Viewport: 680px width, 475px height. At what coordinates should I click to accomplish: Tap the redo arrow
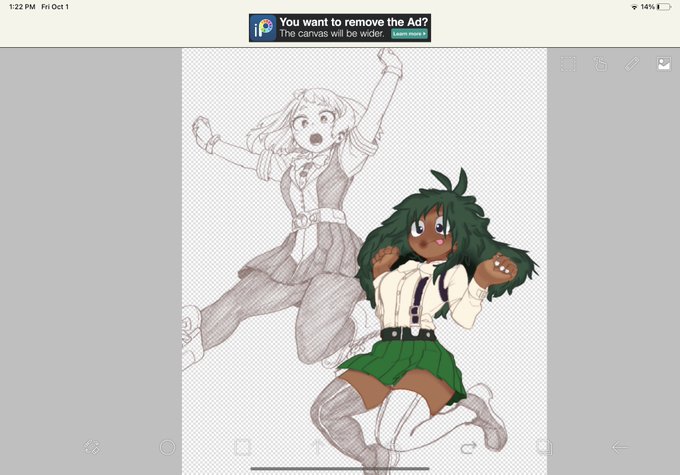(x=469, y=447)
